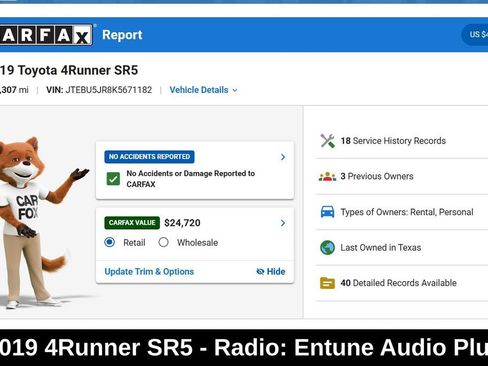Image resolution: width=488 pixels, height=366 pixels.
Task: Click the mileage text ending in 307 mi
Action: click(14, 90)
